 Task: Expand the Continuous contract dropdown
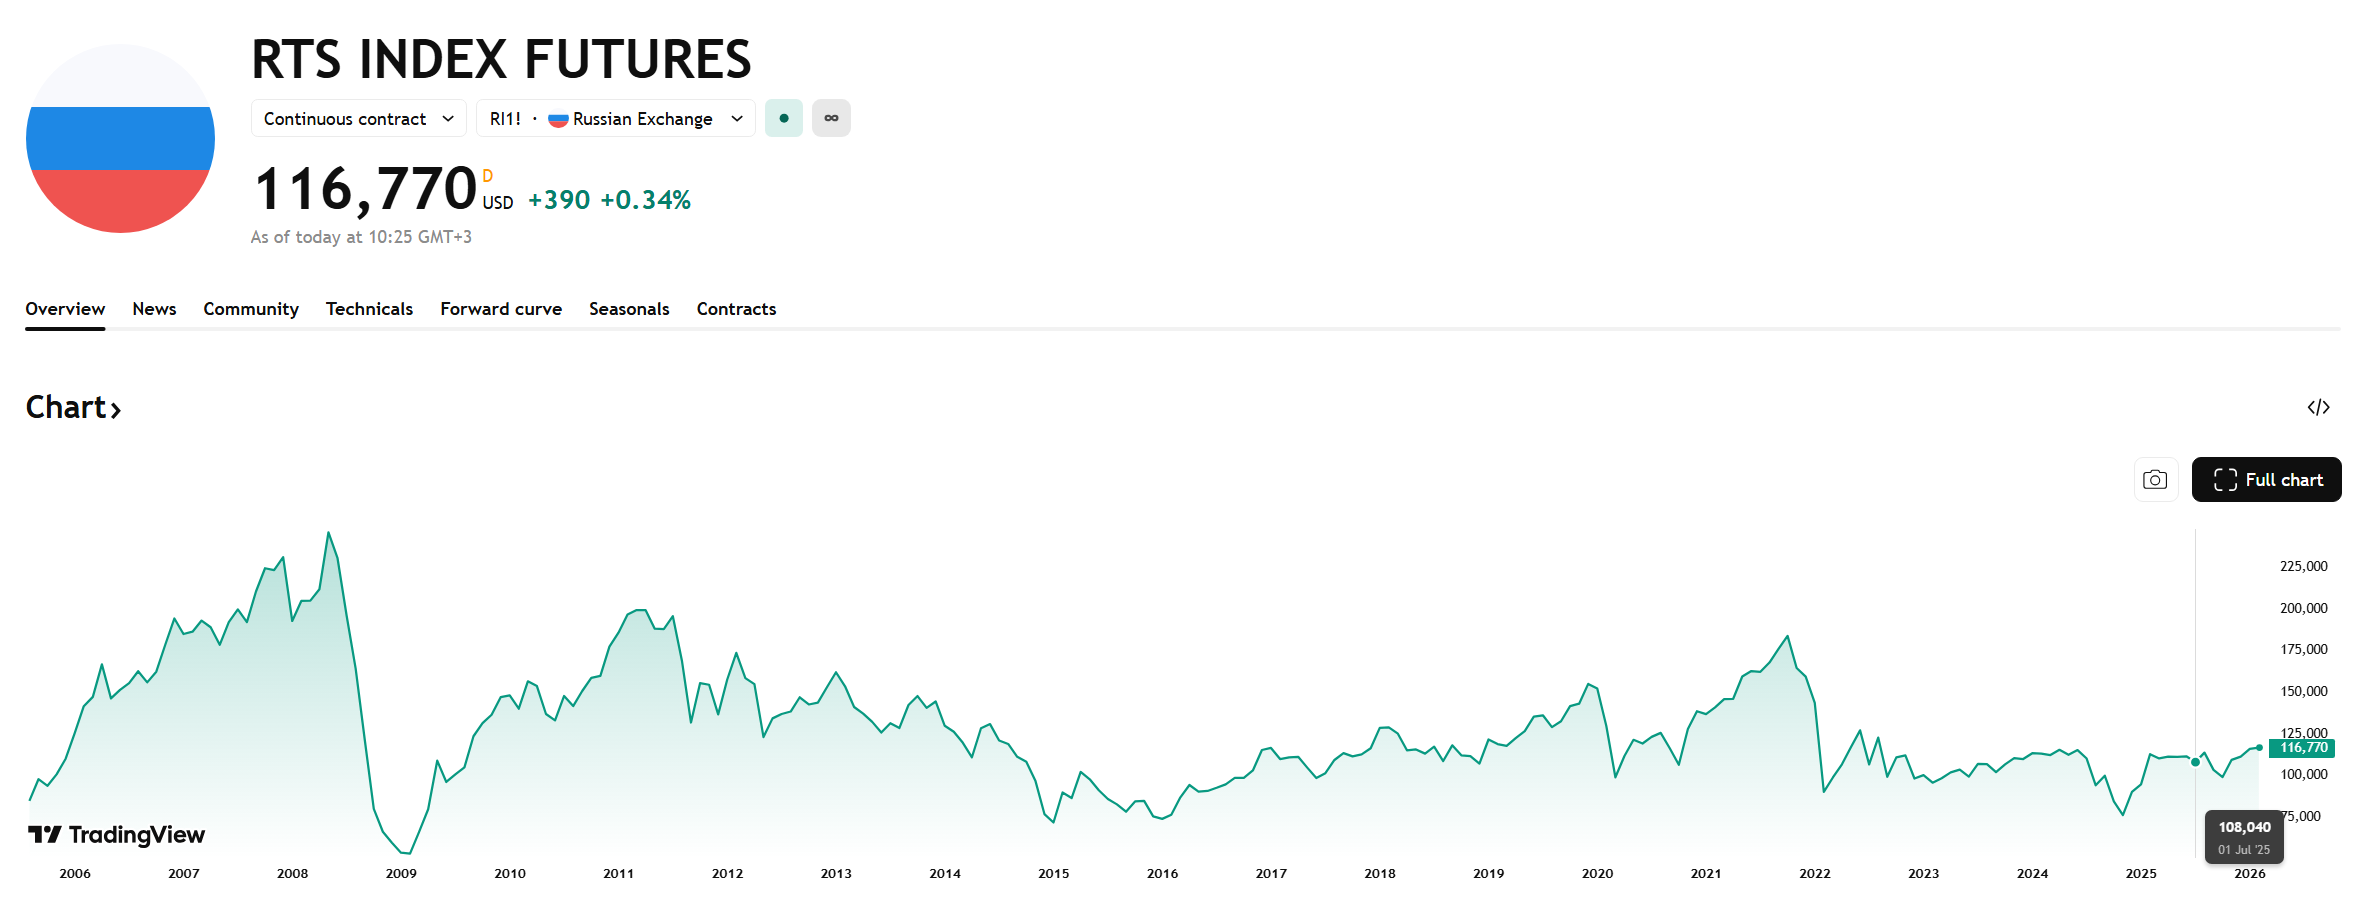358,118
